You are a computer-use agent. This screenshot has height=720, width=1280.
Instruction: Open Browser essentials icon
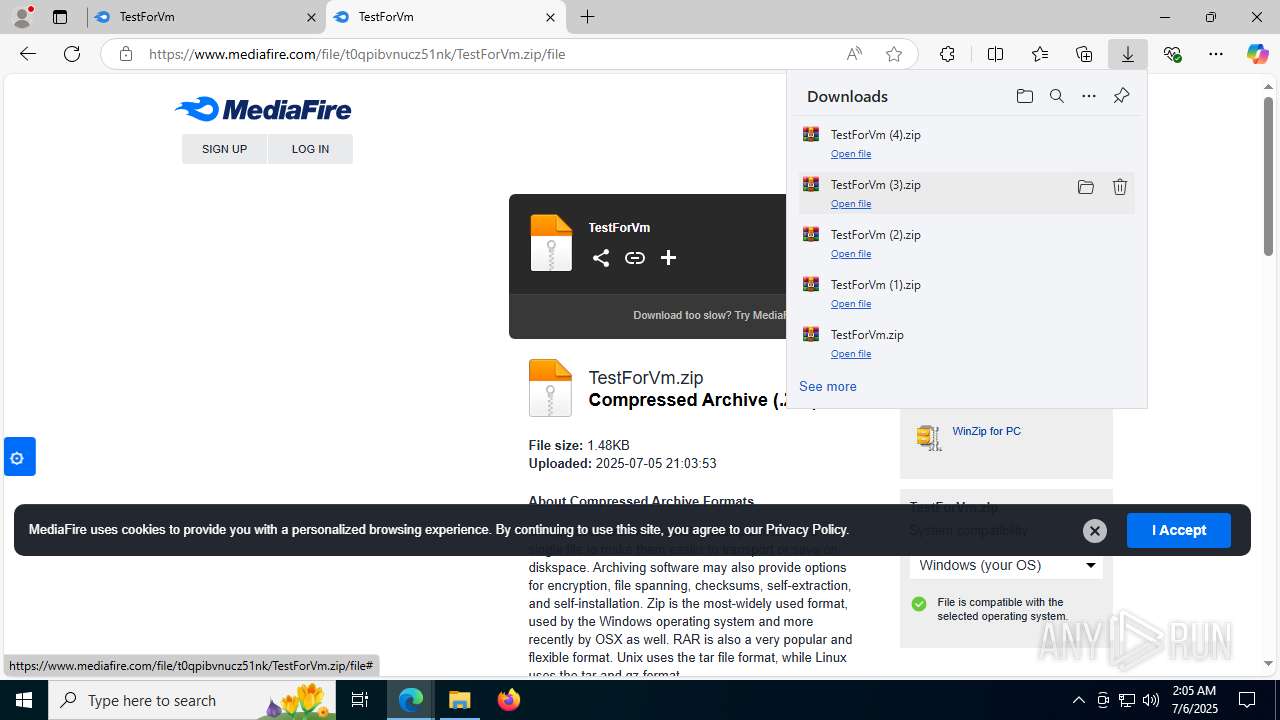pyautogui.click(x=1172, y=54)
